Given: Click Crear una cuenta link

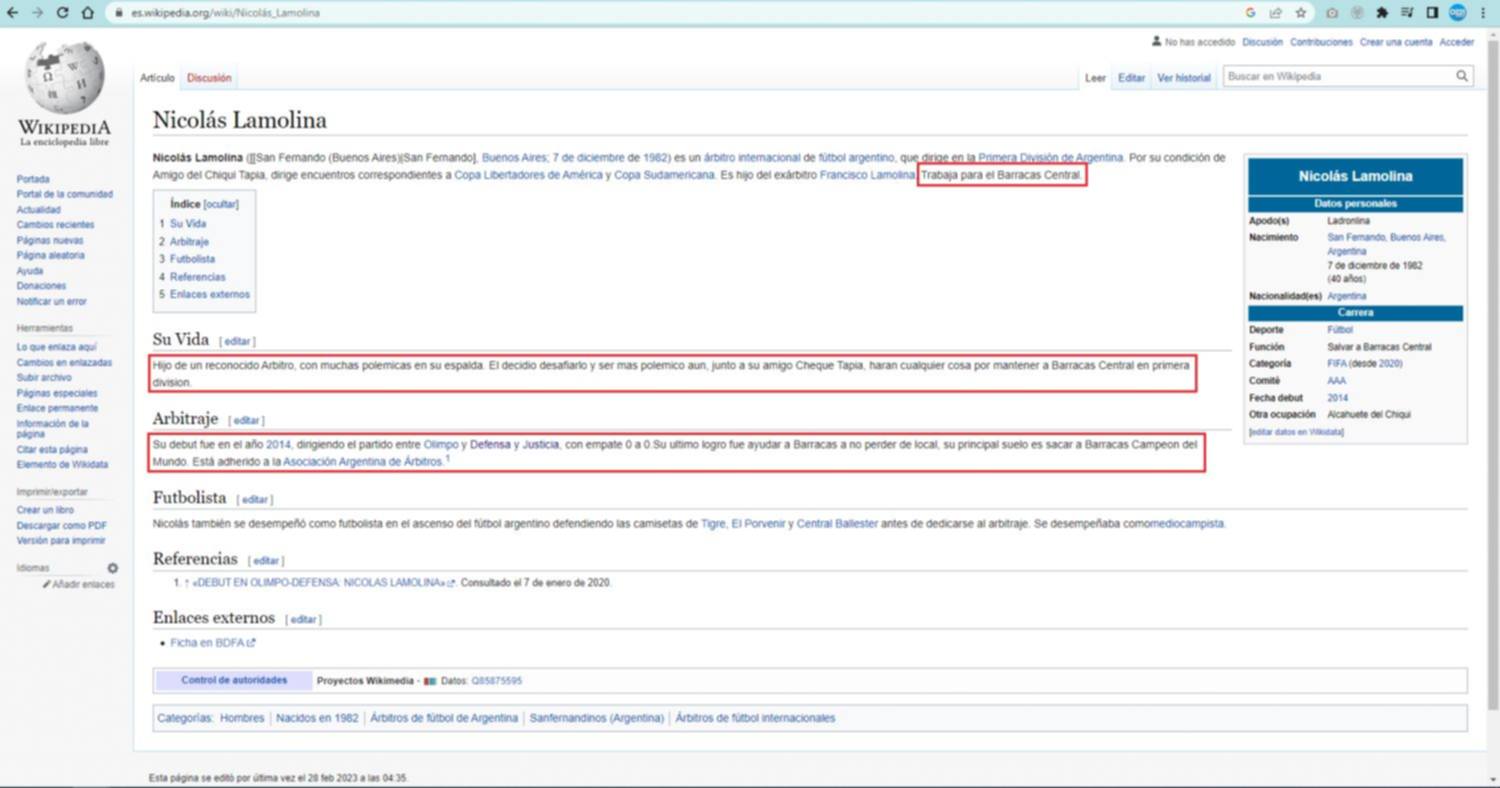Looking at the screenshot, I should [1395, 42].
